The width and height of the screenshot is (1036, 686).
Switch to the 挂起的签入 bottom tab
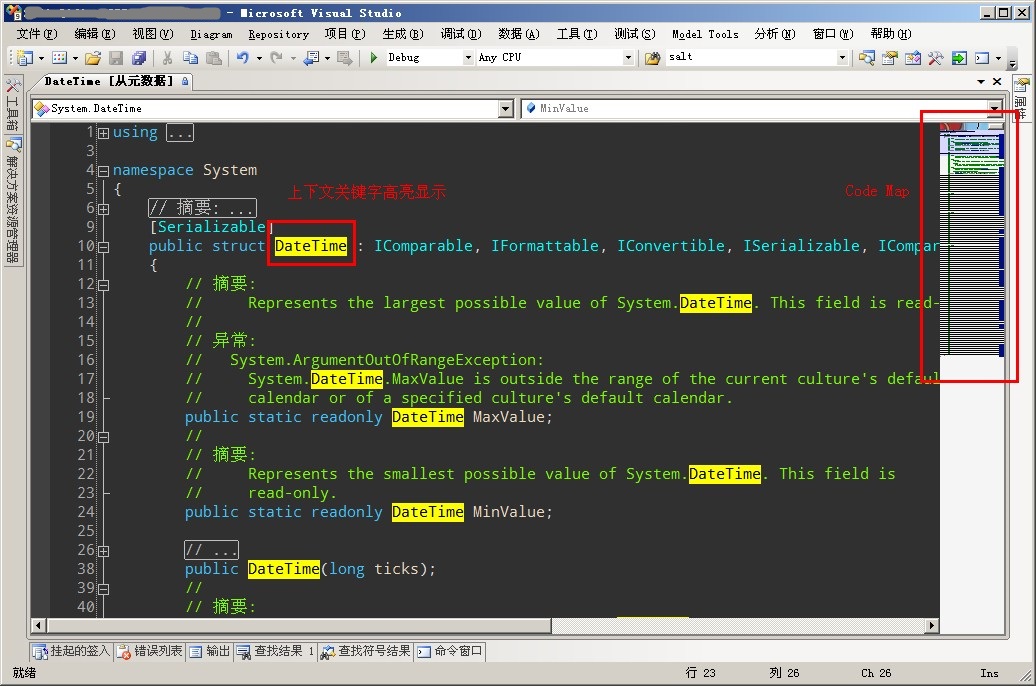pos(71,652)
